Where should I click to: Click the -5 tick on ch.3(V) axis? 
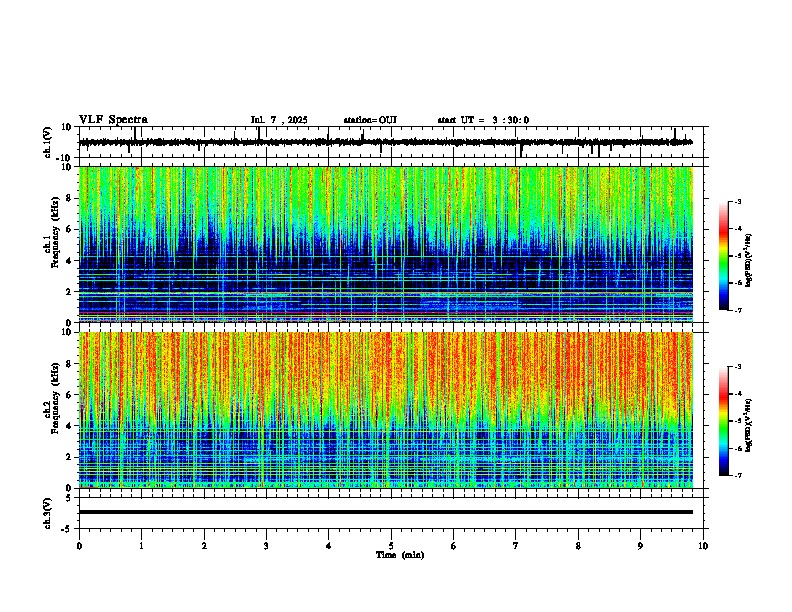[x=68, y=528]
